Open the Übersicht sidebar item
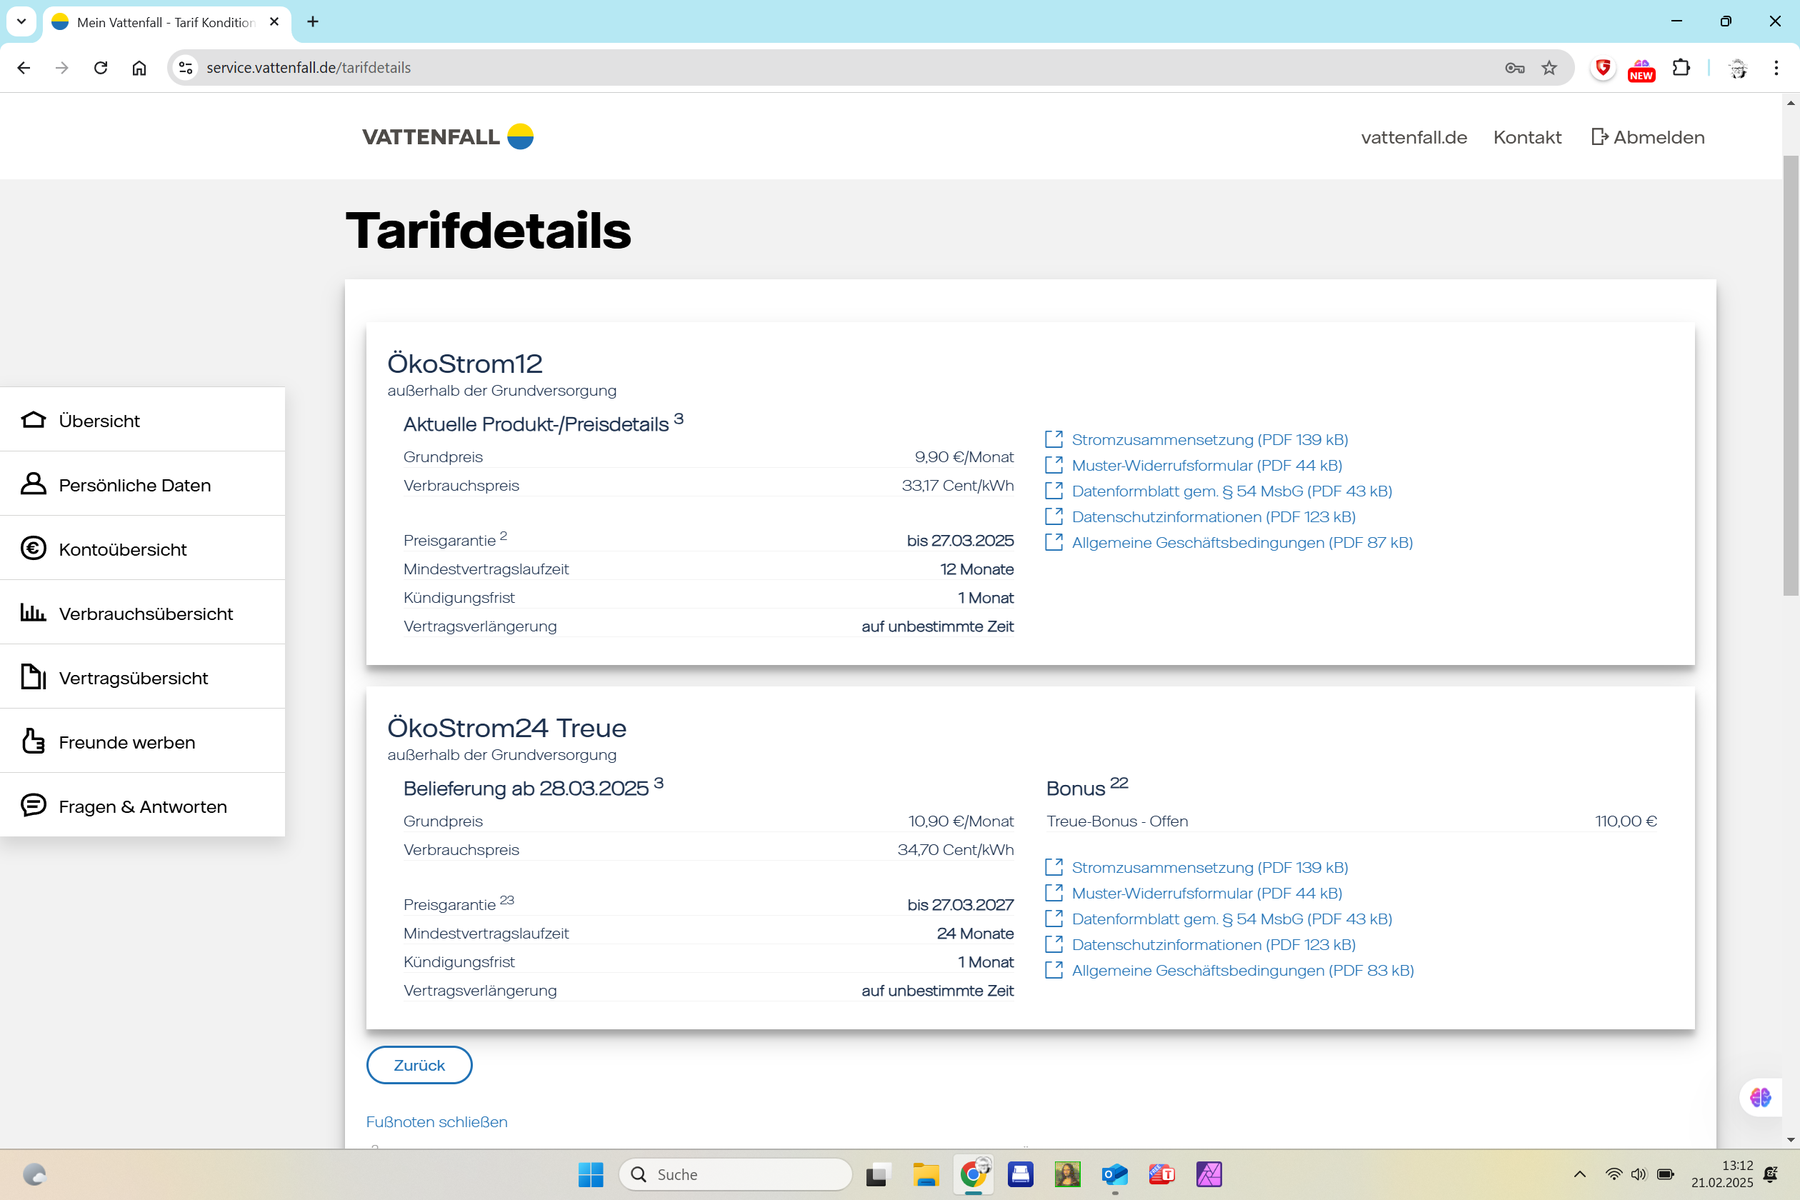Screen dimensions: 1800x1200 click(x=142, y=420)
